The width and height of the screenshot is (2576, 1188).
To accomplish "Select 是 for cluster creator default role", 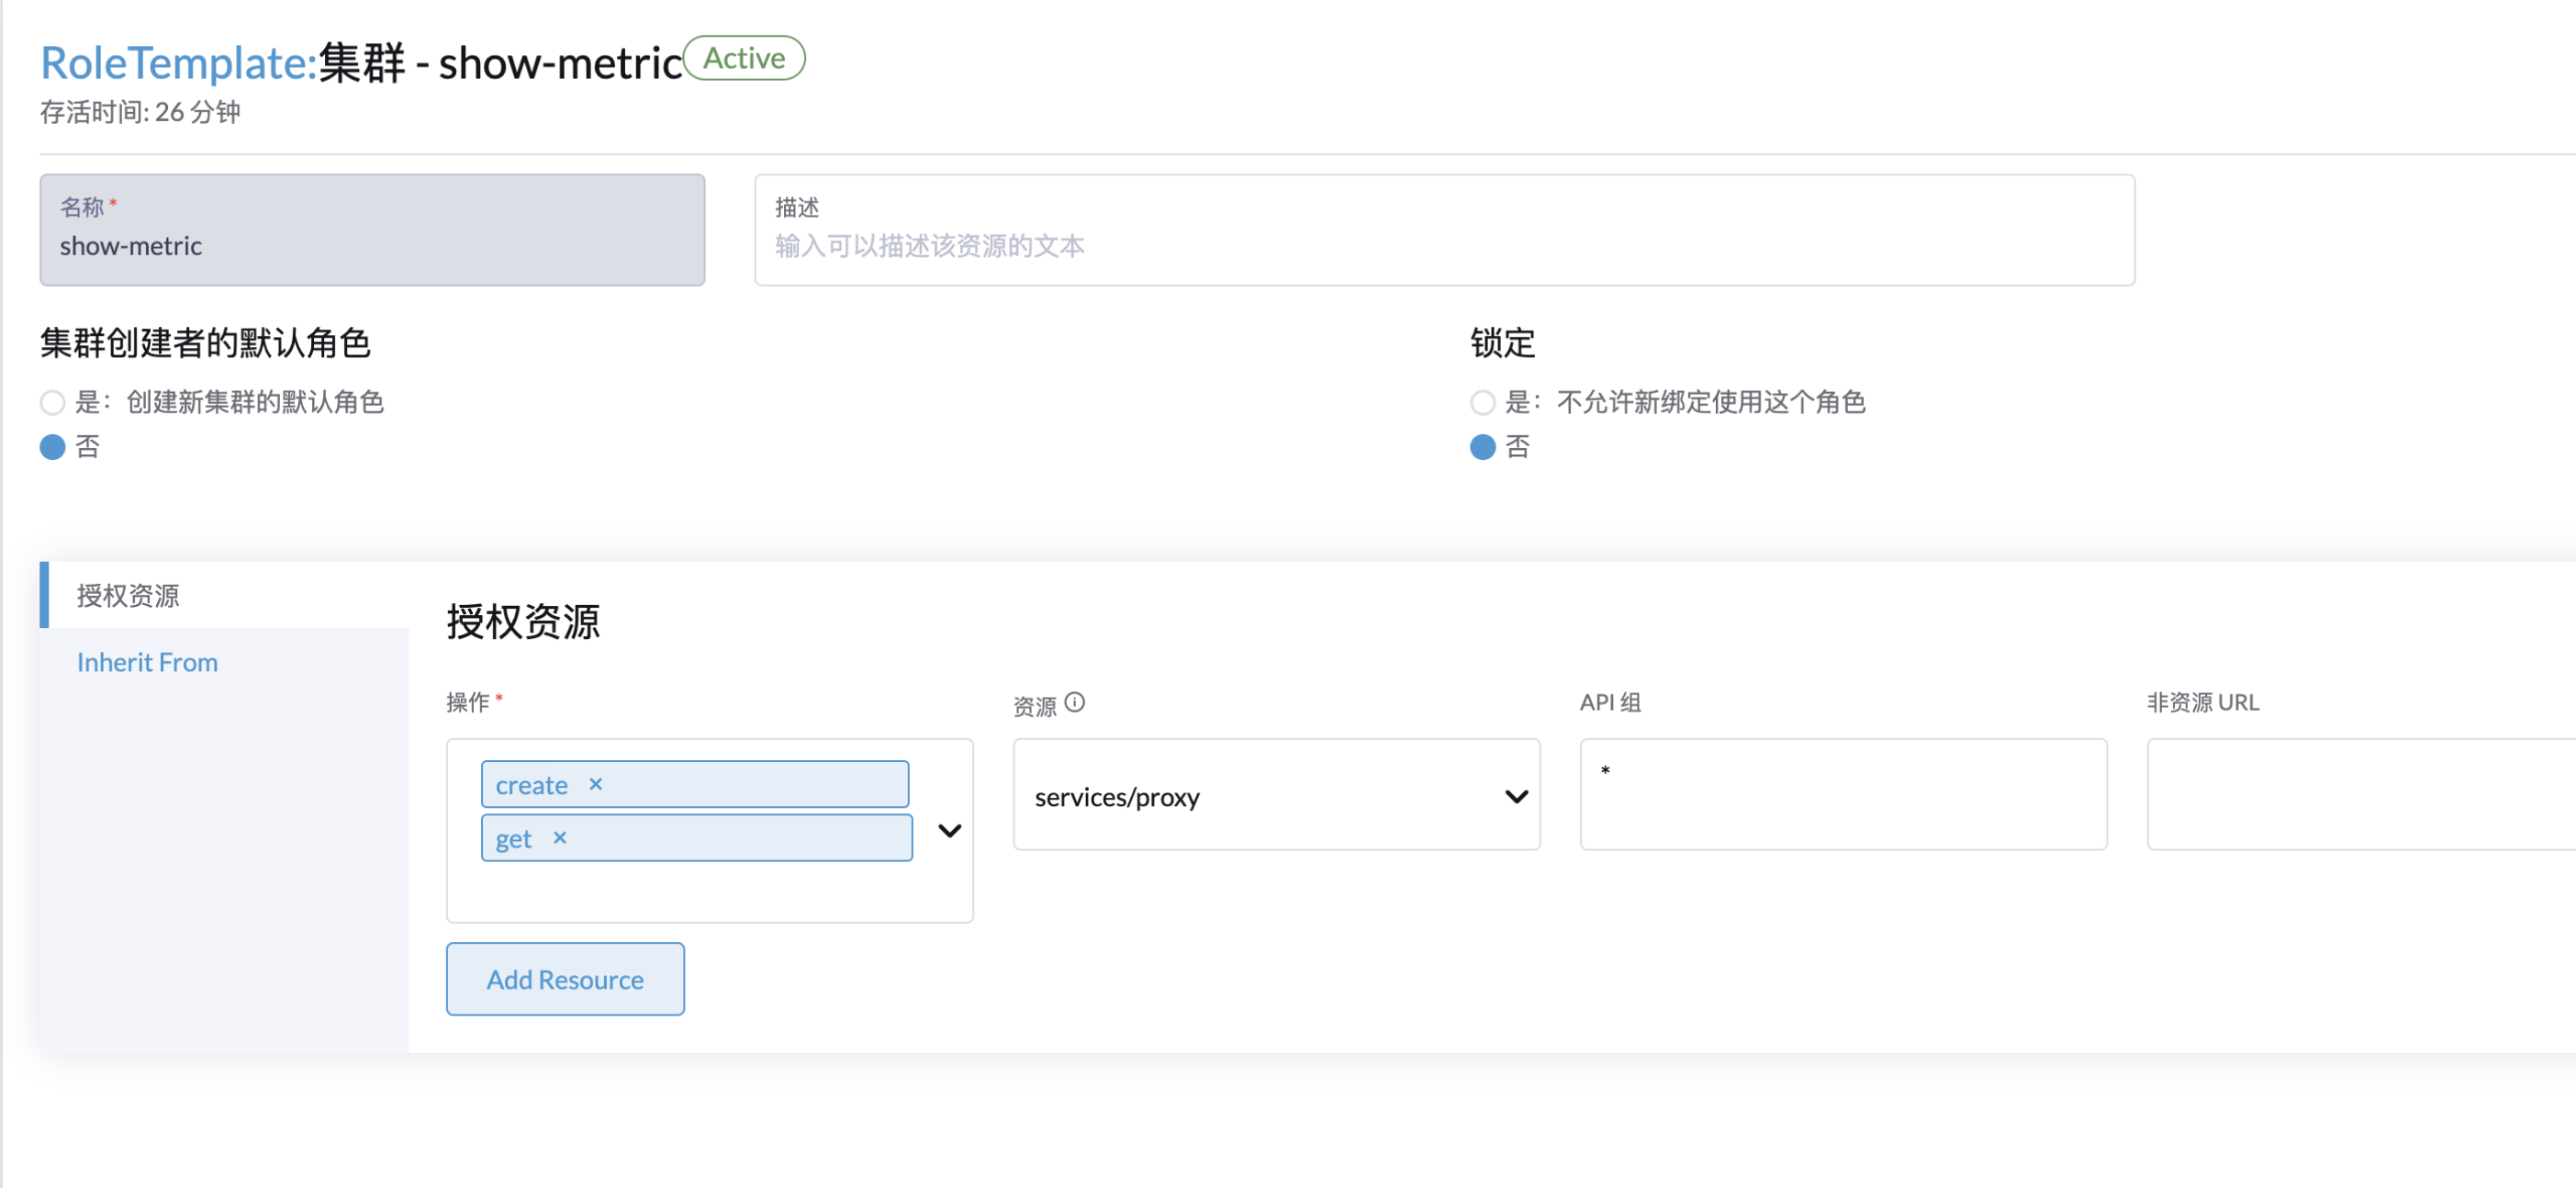I will click(x=53, y=403).
